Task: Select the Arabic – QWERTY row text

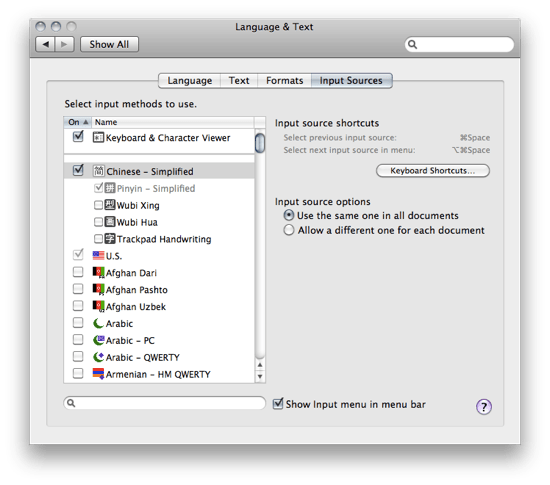Action: point(143,357)
